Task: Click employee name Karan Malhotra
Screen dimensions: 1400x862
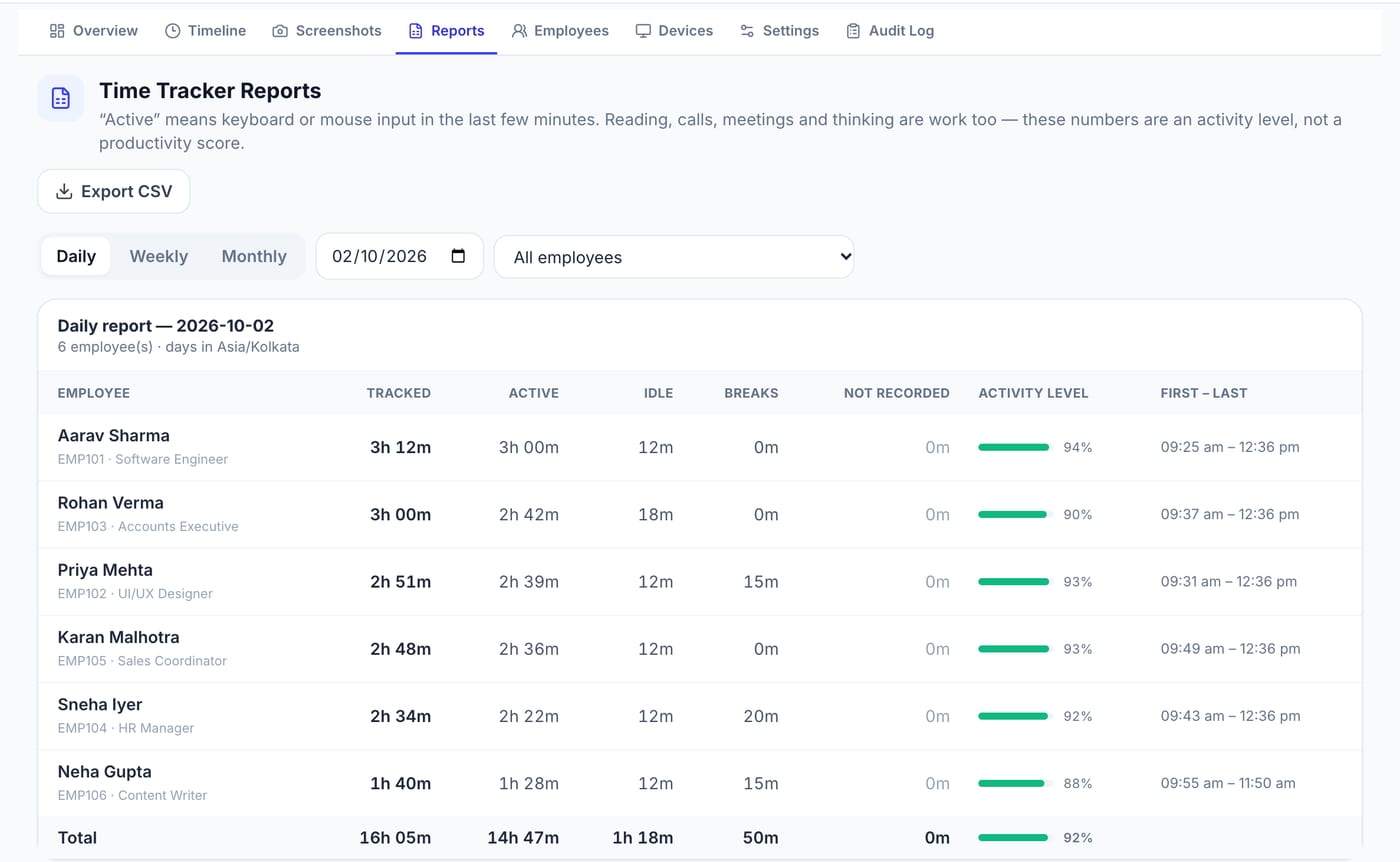Action: tap(119, 637)
